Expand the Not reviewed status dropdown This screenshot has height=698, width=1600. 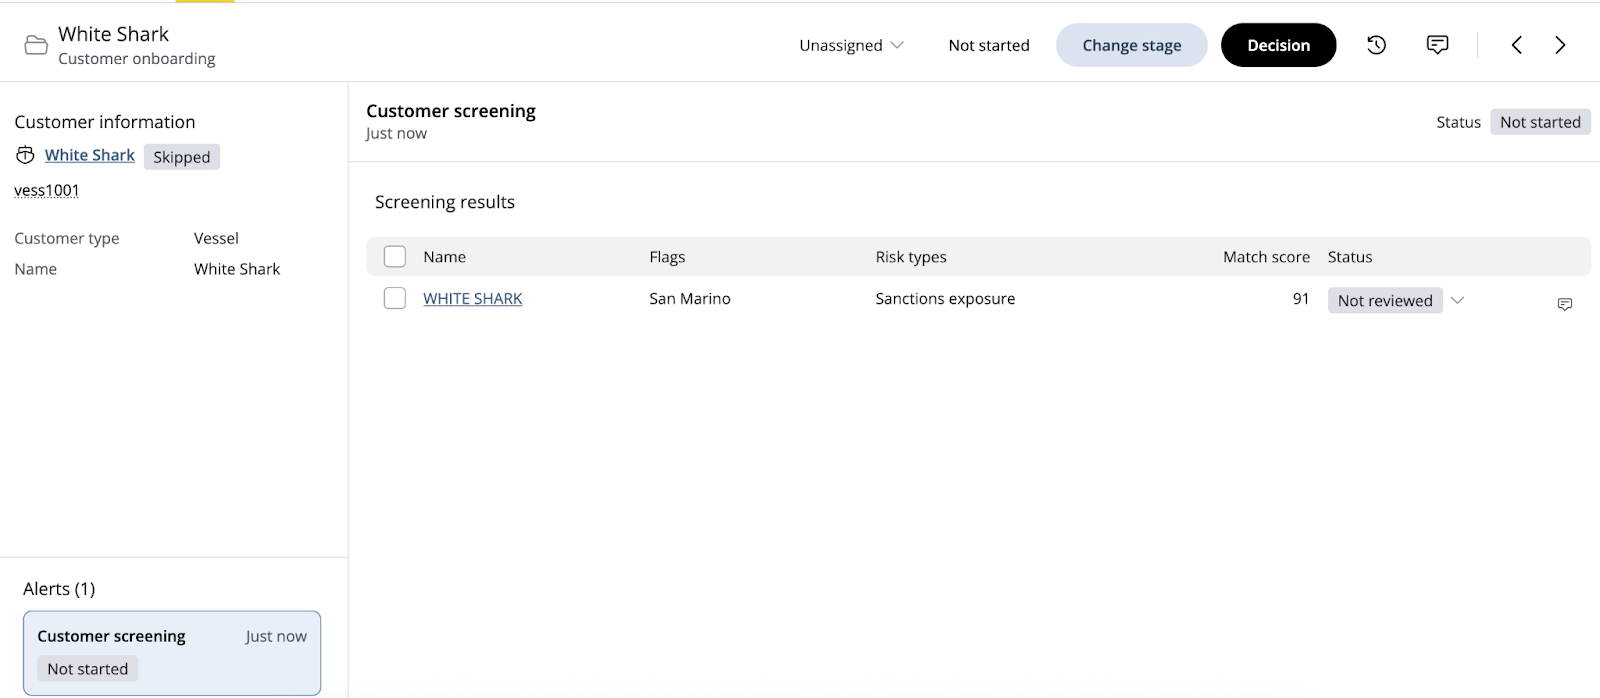(1457, 300)
